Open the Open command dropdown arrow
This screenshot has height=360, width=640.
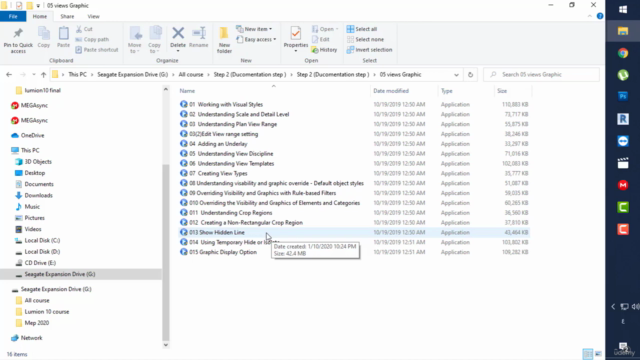[337, 29]
